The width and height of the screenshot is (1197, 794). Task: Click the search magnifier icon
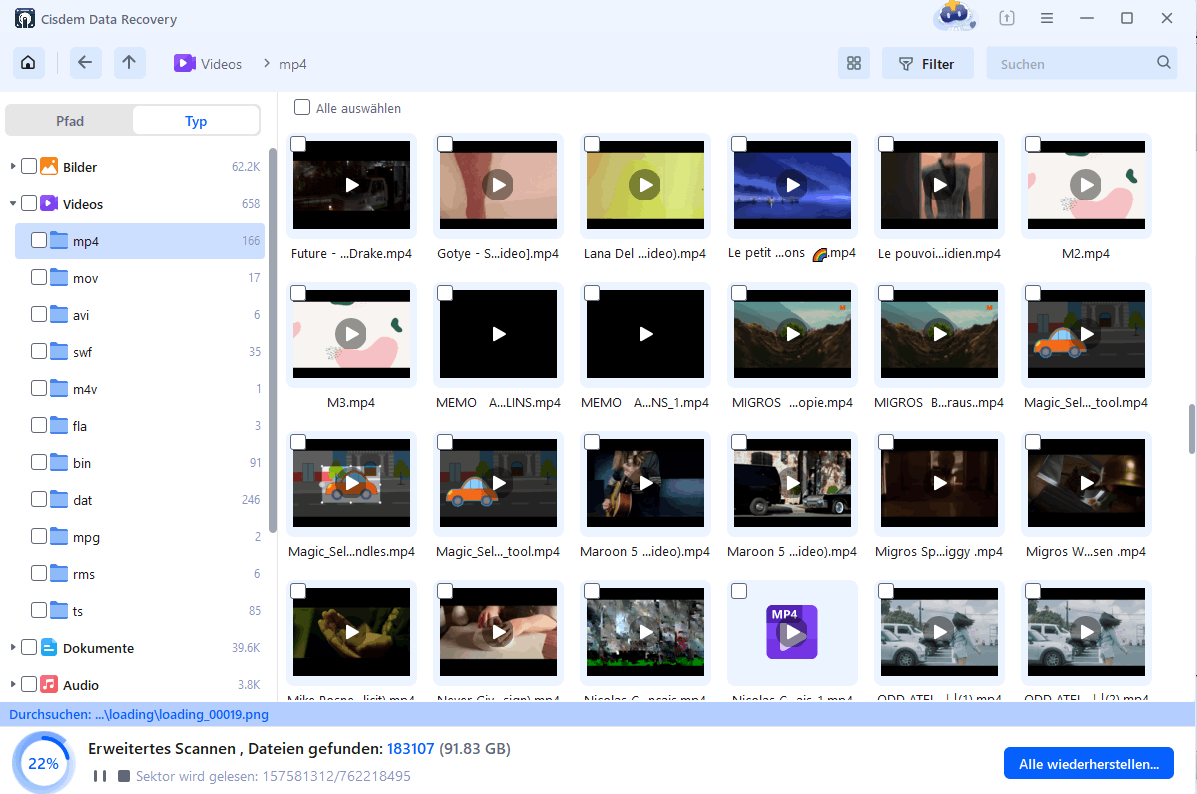coord(1163,62)
